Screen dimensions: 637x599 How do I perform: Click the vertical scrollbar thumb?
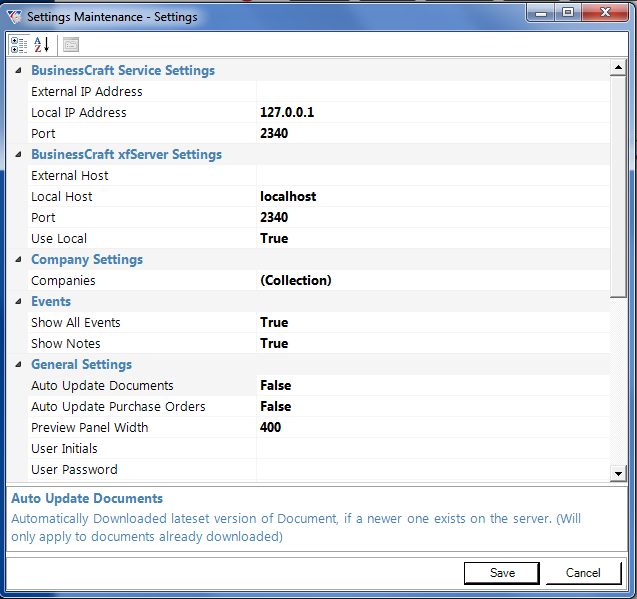click(618, 187)
